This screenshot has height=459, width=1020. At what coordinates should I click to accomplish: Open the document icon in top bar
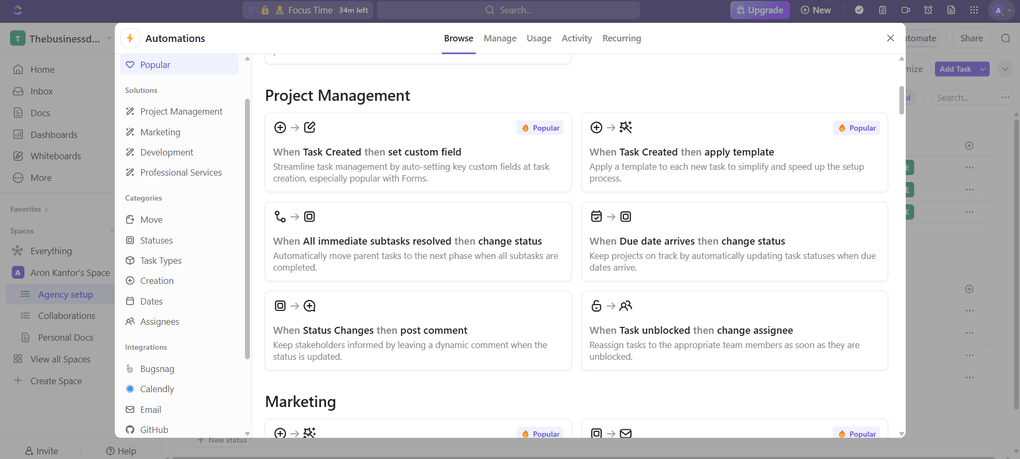951,10
